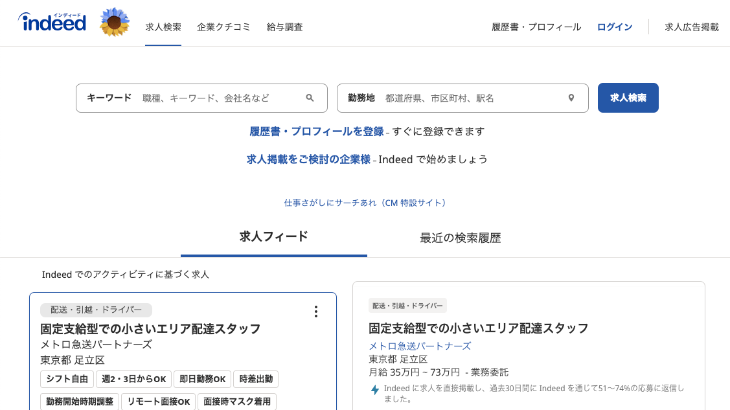This screenshot has height=410, width=730.
Task: Click the 週2・3日からOK tag
Action: (x=134, y=379)
